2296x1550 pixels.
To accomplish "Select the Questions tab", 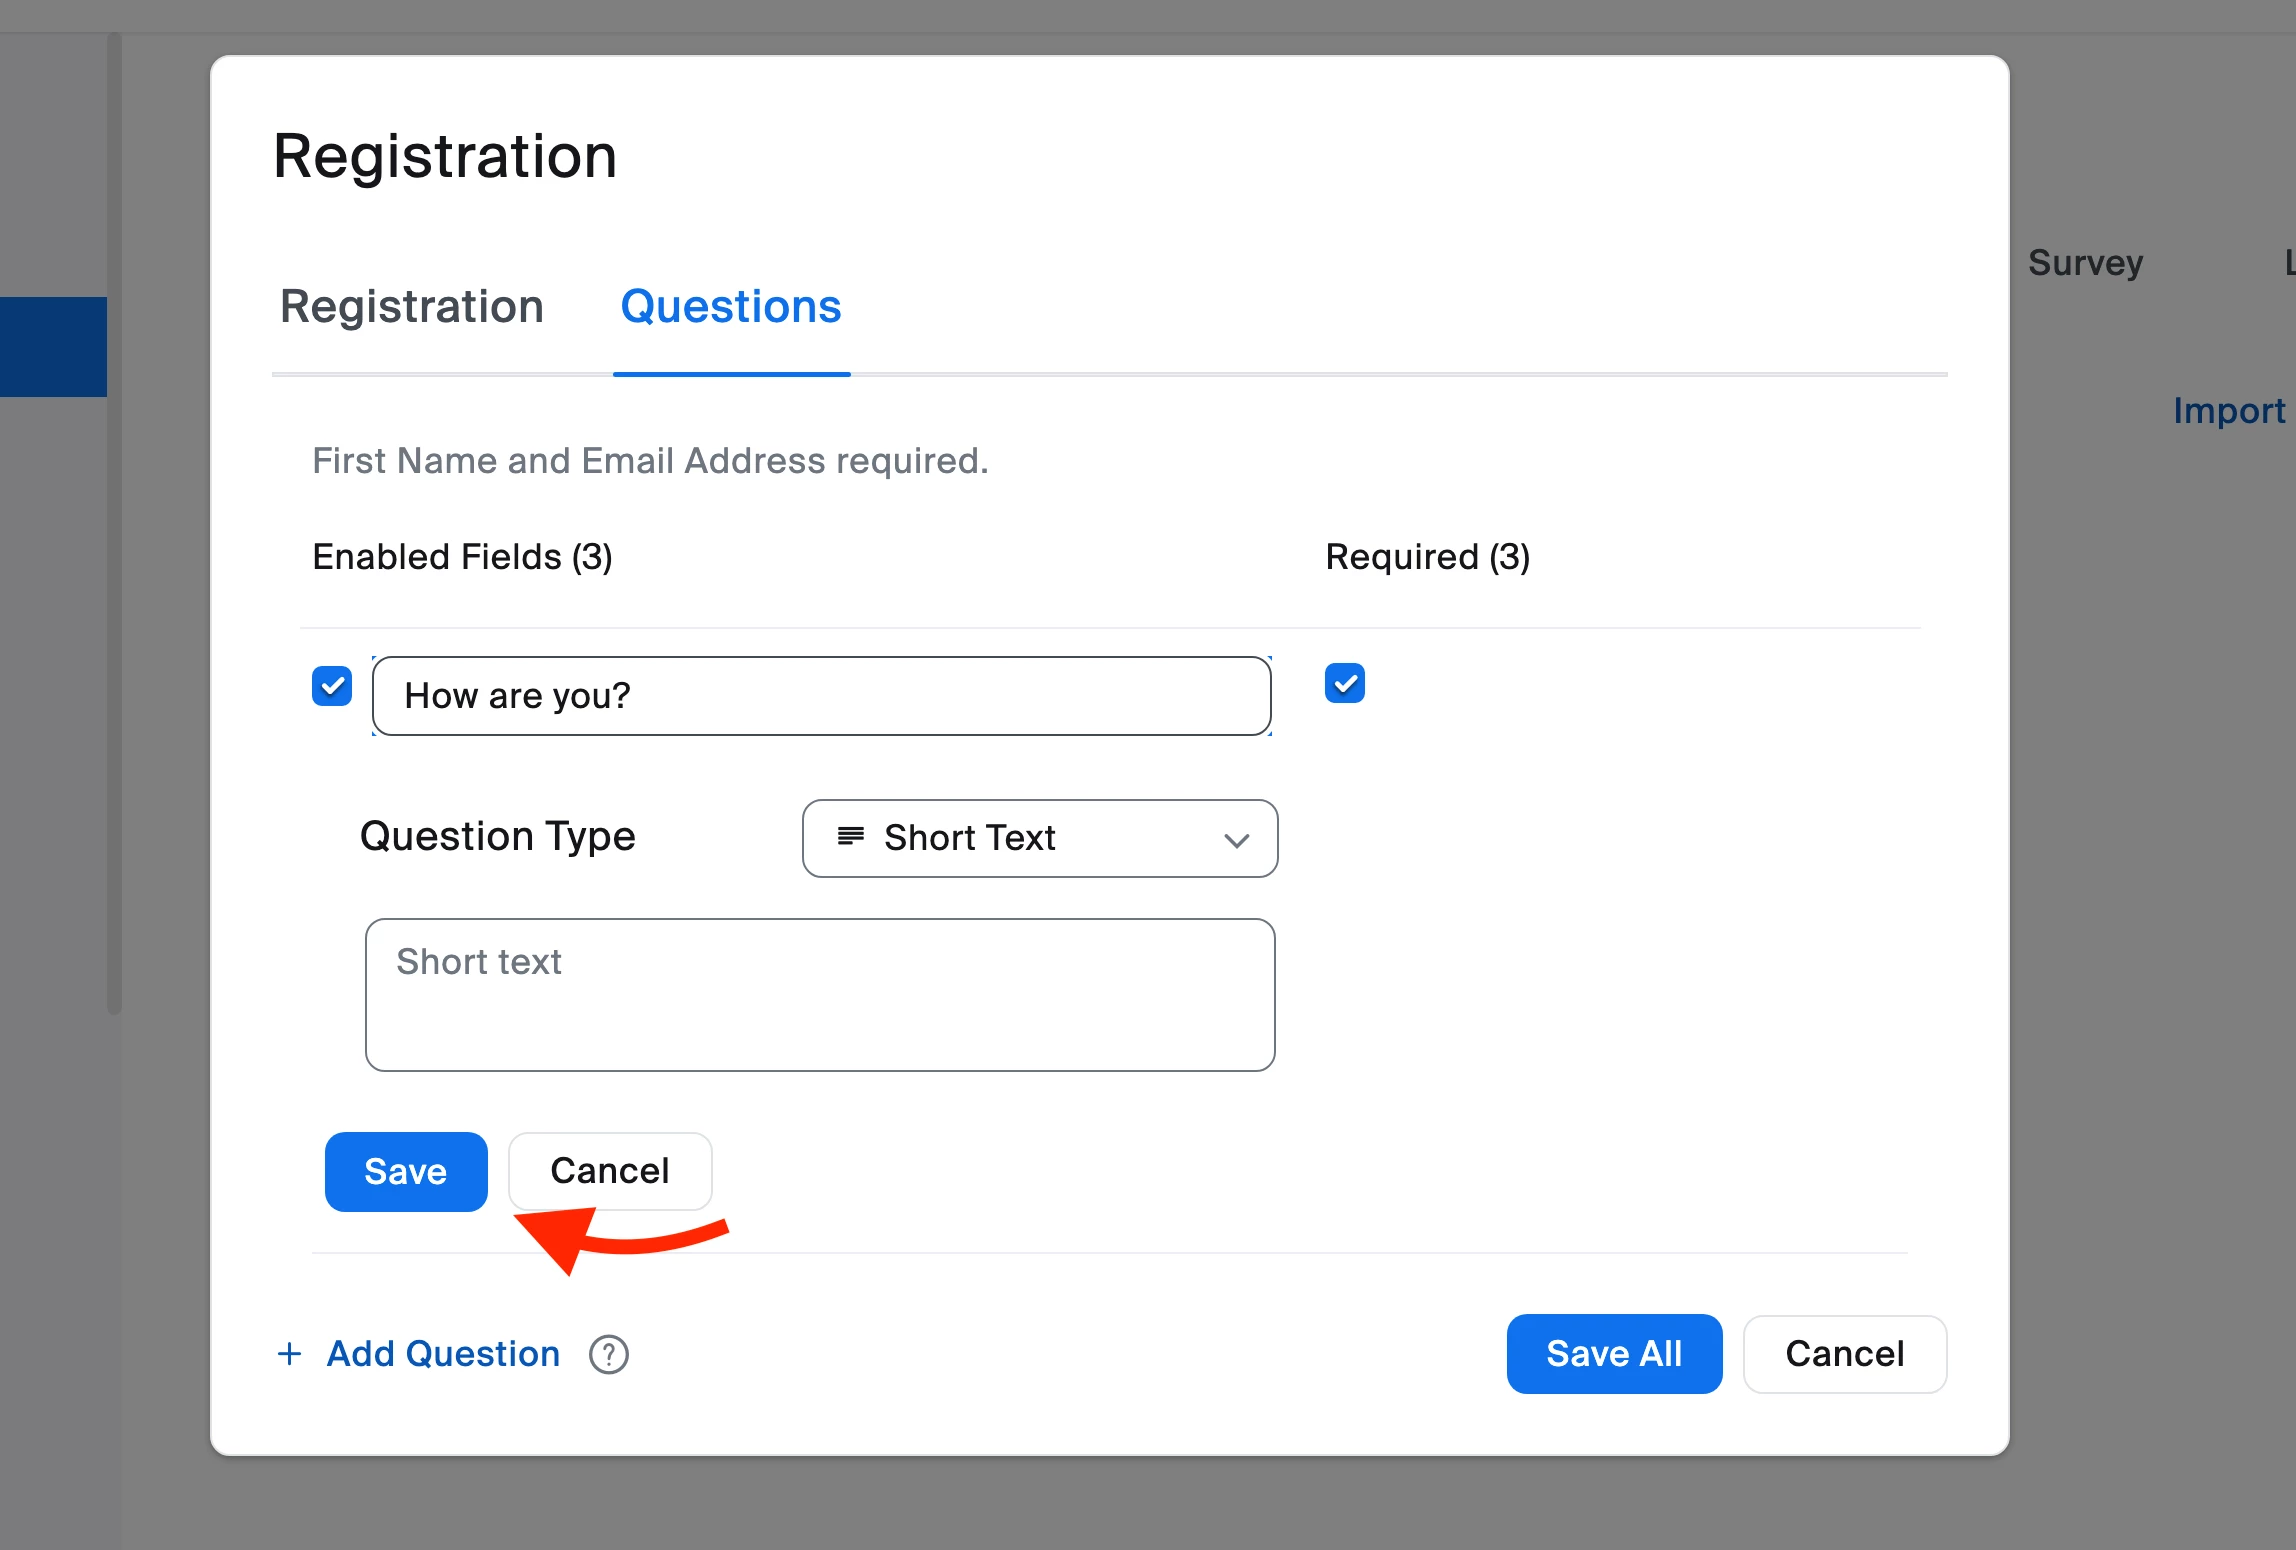I will (730, 306).
